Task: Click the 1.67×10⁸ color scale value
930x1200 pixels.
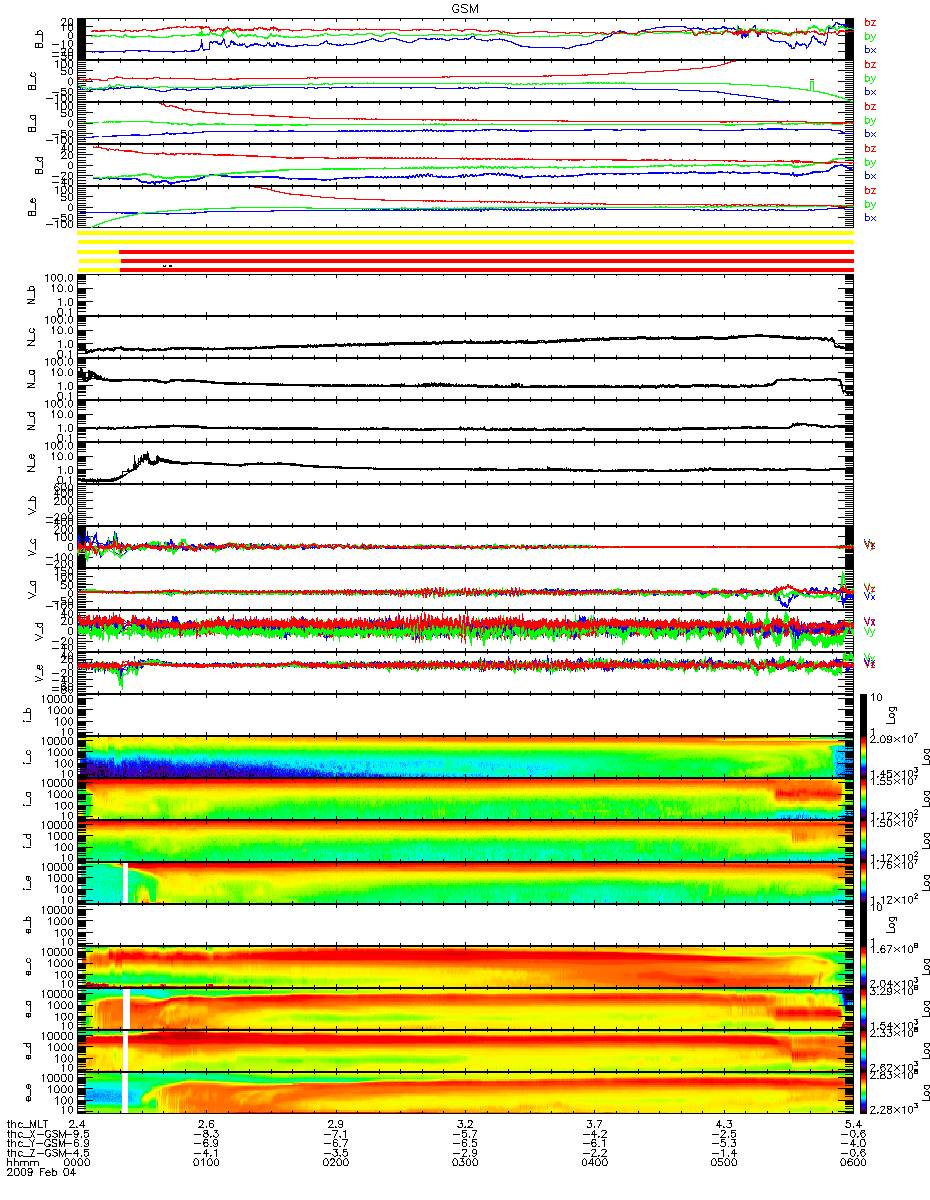Action: (895, 949)
